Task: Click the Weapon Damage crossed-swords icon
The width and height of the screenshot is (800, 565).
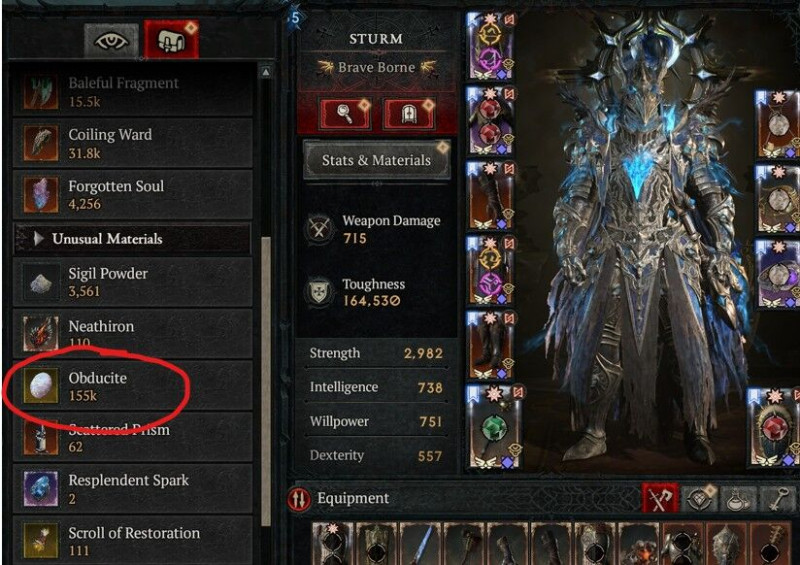Action: pos(319,229)
